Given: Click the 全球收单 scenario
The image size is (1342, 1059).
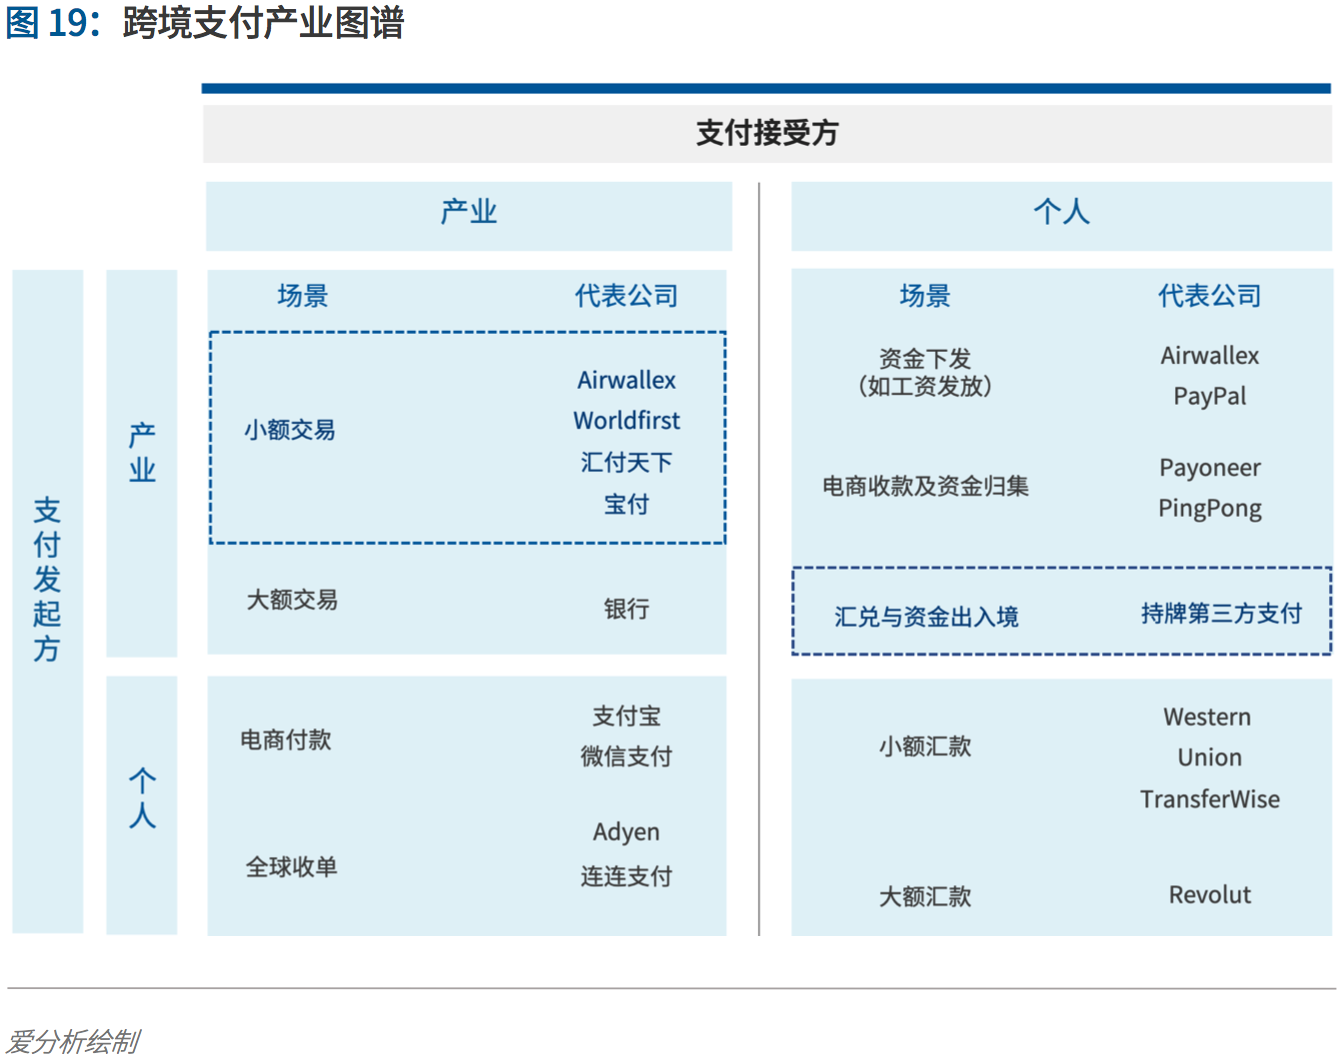Looking at the screenshot, I should [292, 867].
